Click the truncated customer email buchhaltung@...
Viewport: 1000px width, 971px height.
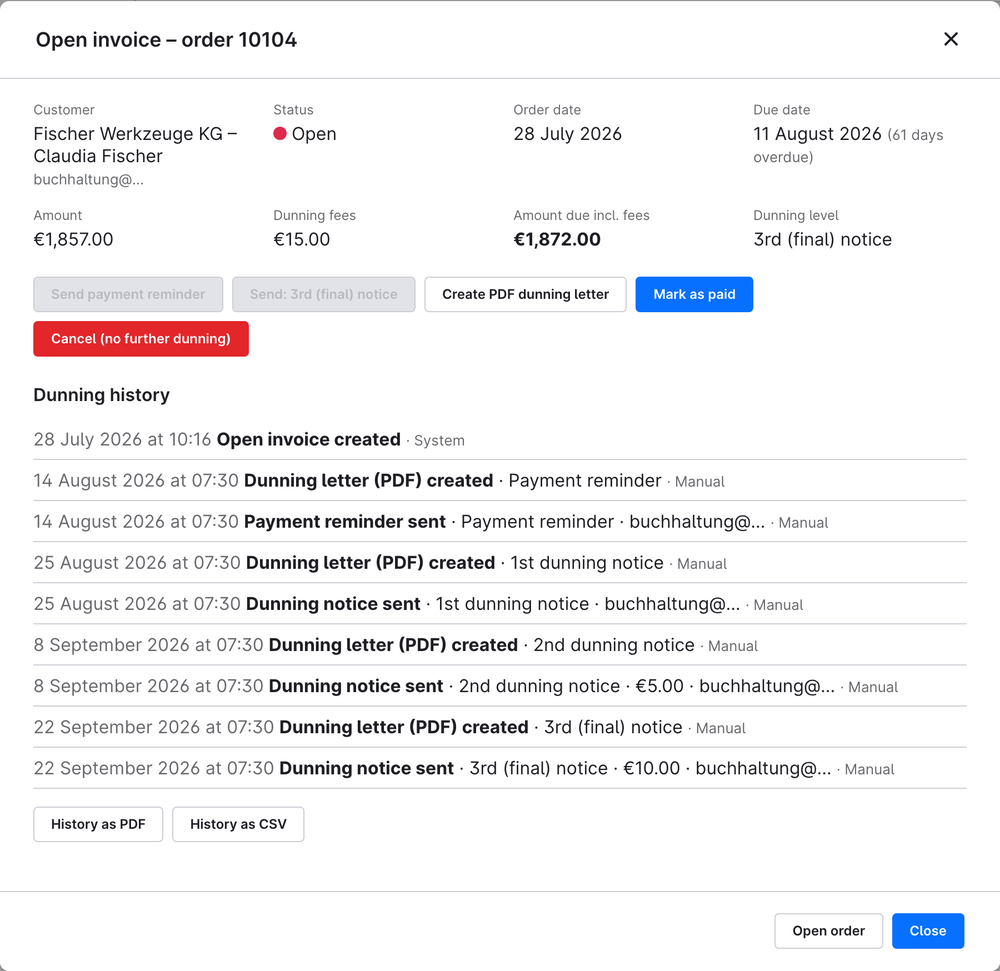coord(89,180)
